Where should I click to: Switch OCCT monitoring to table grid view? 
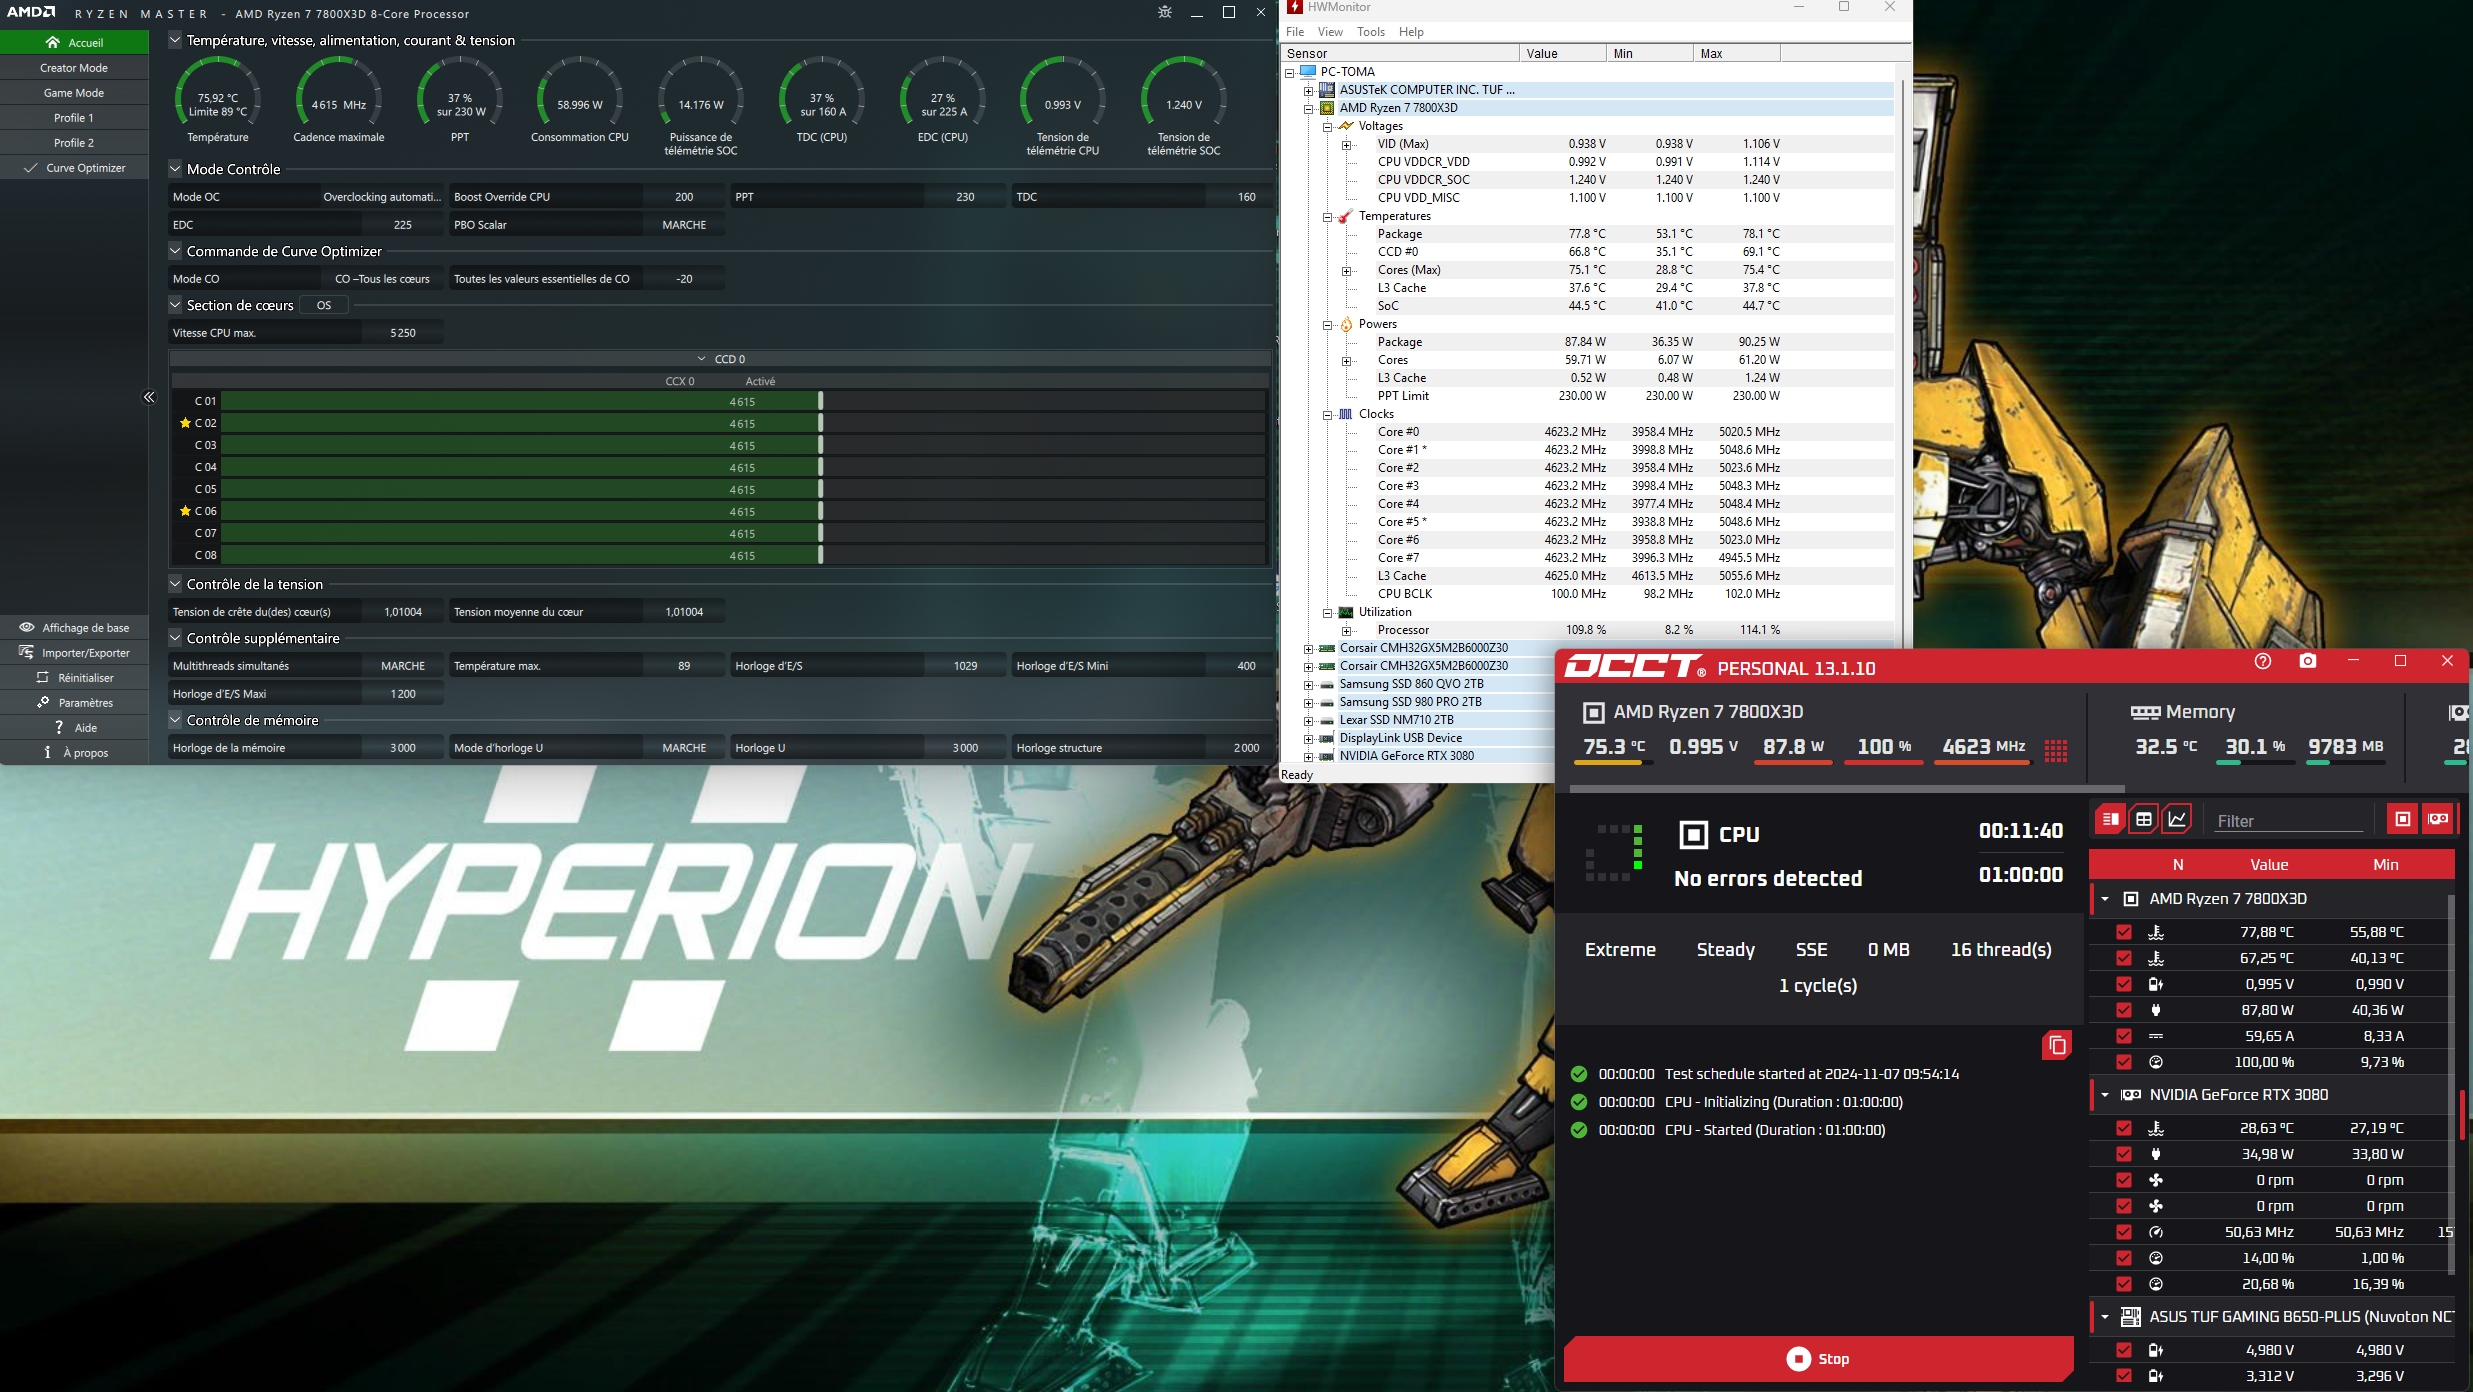click(2143, 820)
